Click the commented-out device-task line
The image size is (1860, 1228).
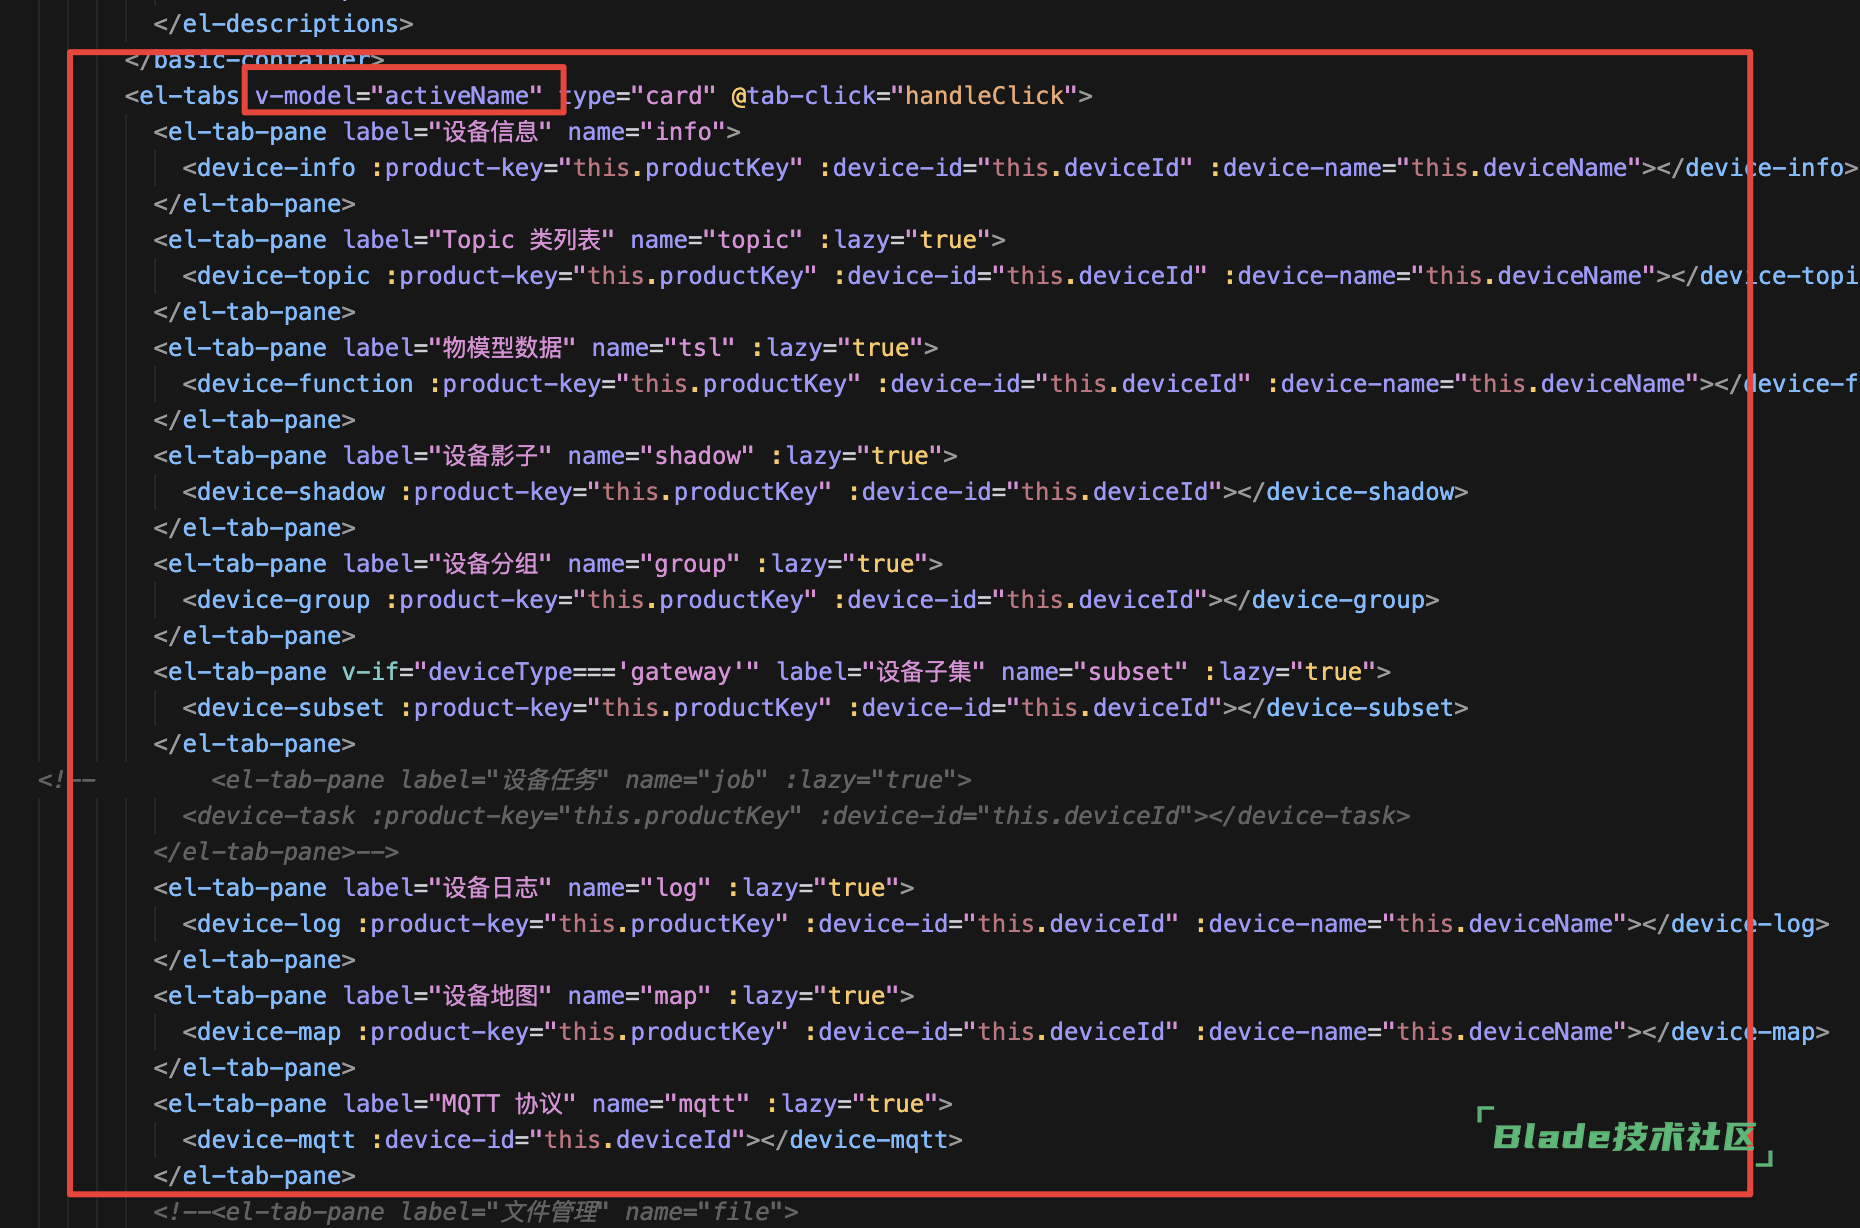click(x=795, y=816)
